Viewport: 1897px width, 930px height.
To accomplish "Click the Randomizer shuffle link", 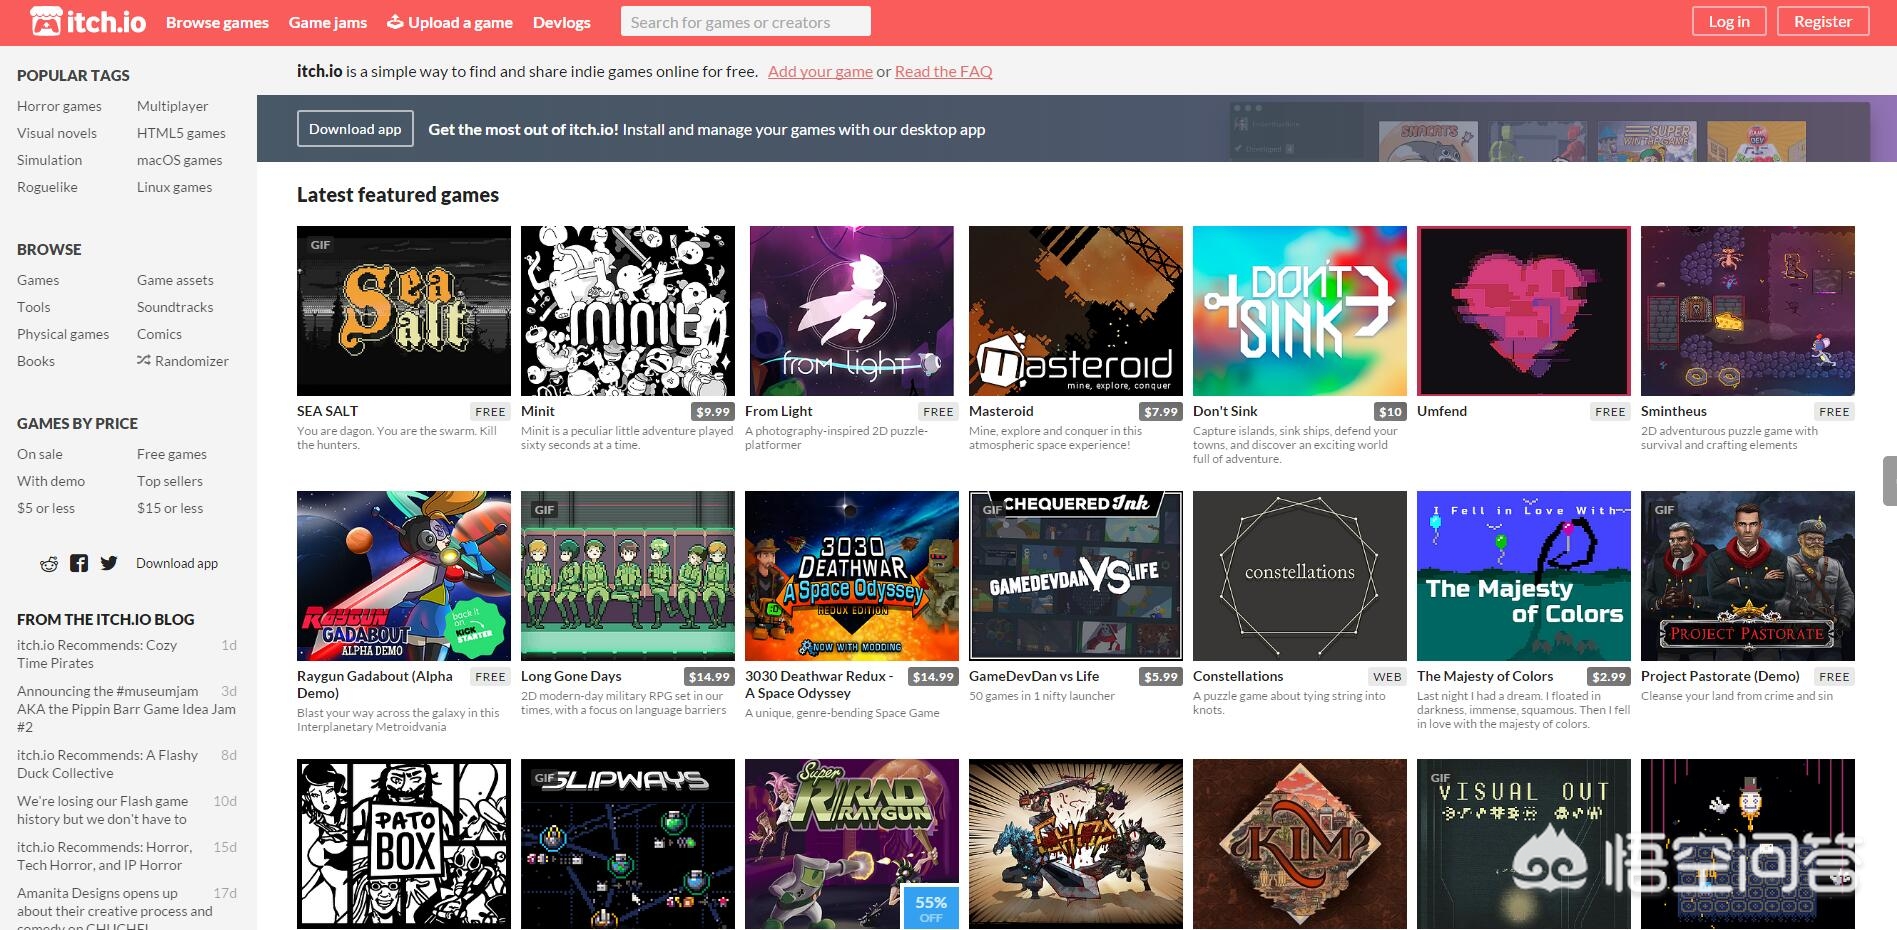I will click(x=183, y=361).
